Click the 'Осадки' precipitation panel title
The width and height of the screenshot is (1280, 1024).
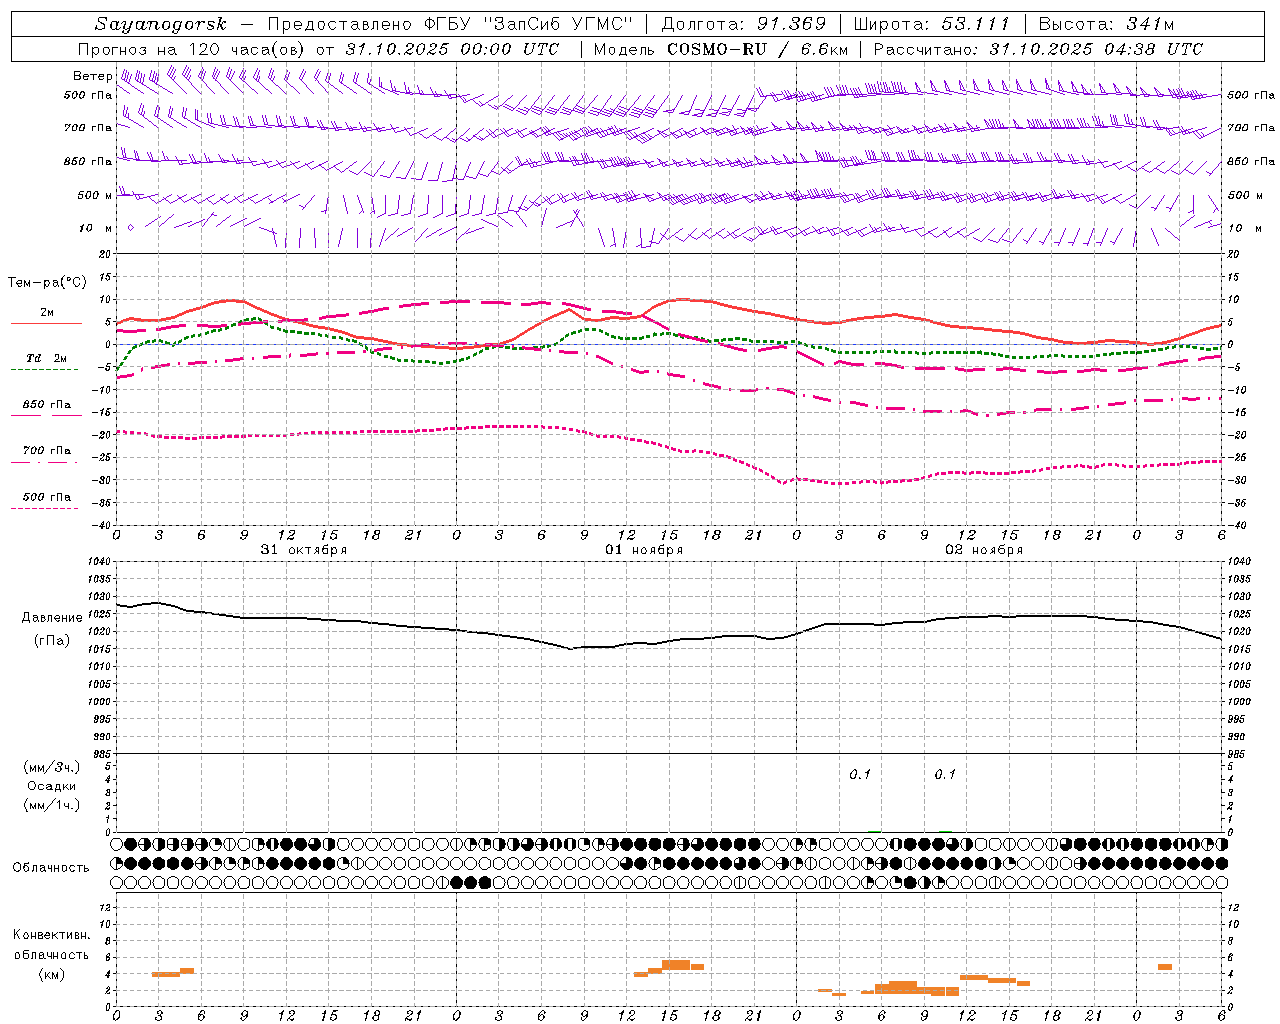point(52,786)
